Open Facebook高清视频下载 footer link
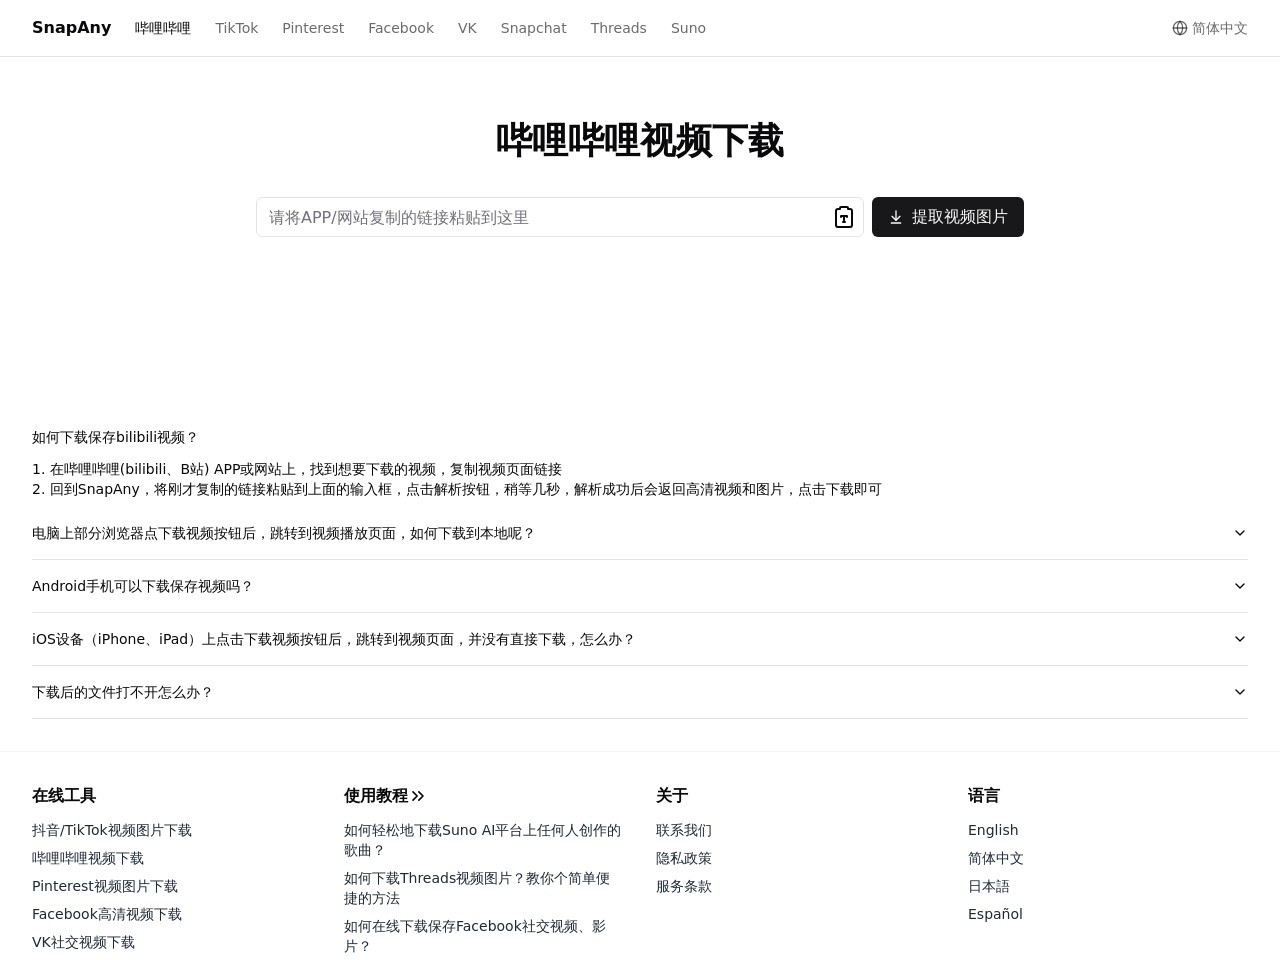1280x960 pixels. 107,914
